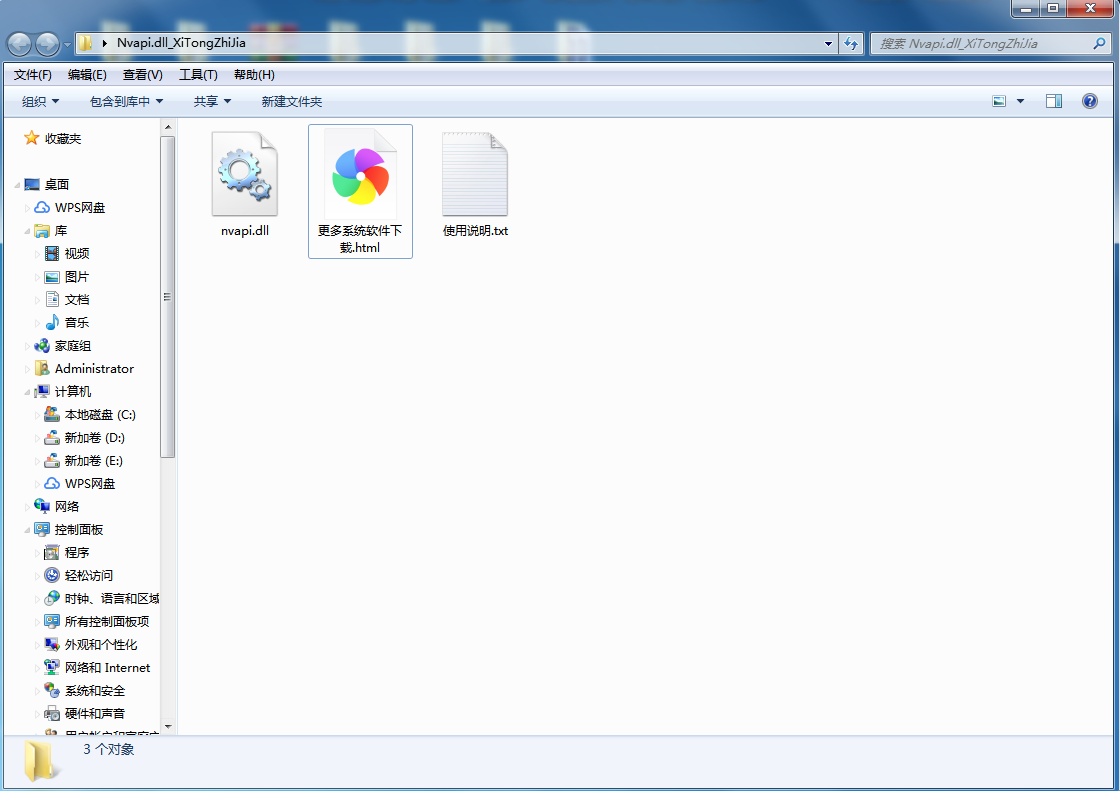Select the nvapi.dll file icon
This screenshot has height=791, width=1120.
(x=244, y=174)
